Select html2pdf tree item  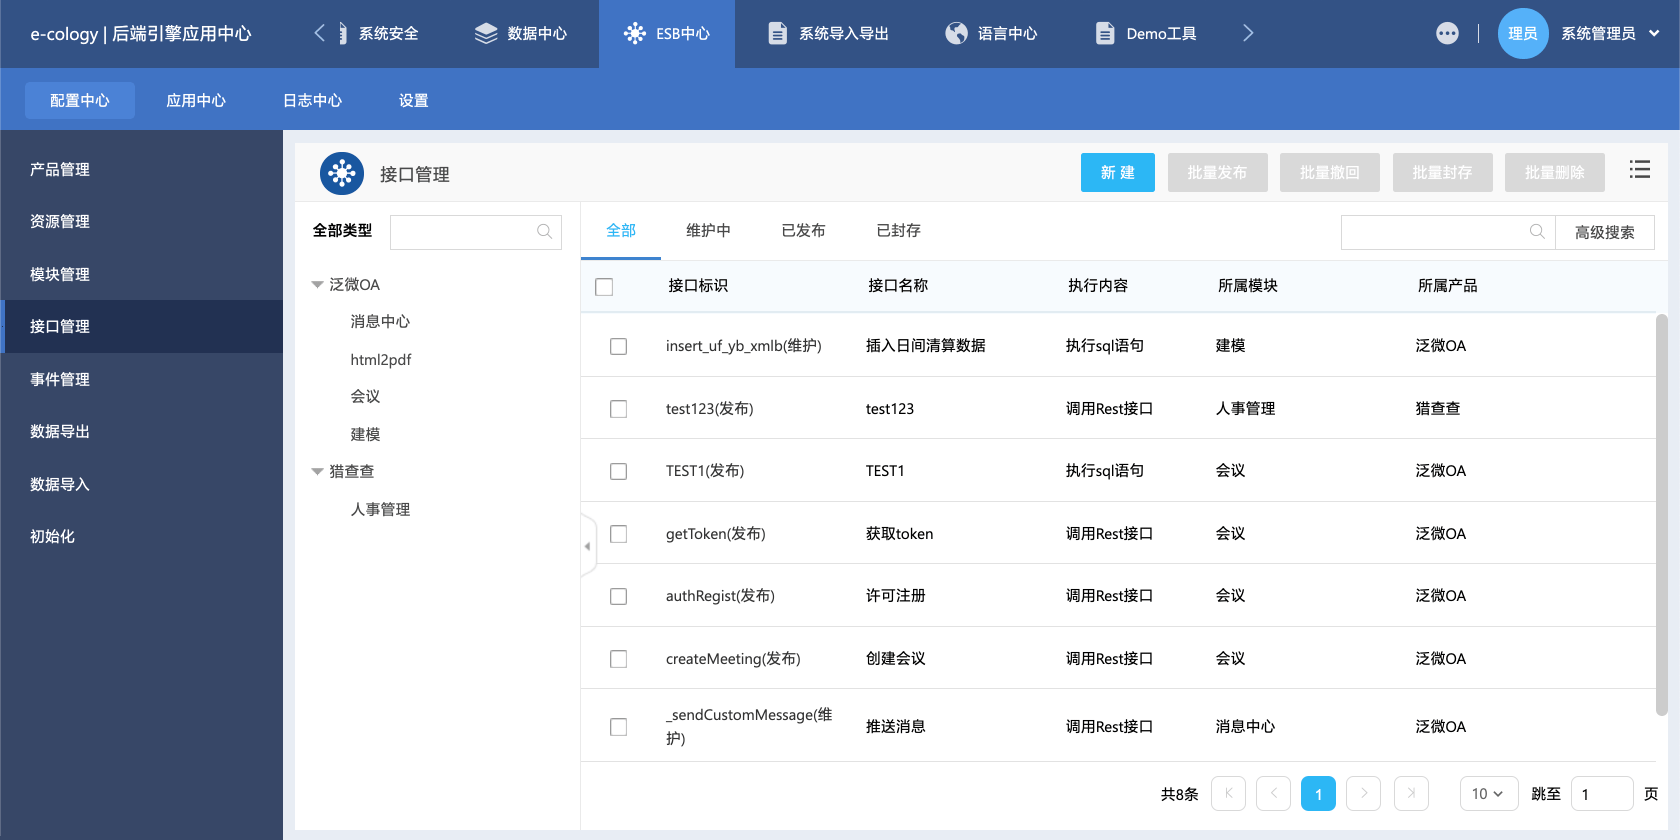click(x=381, y=360)
